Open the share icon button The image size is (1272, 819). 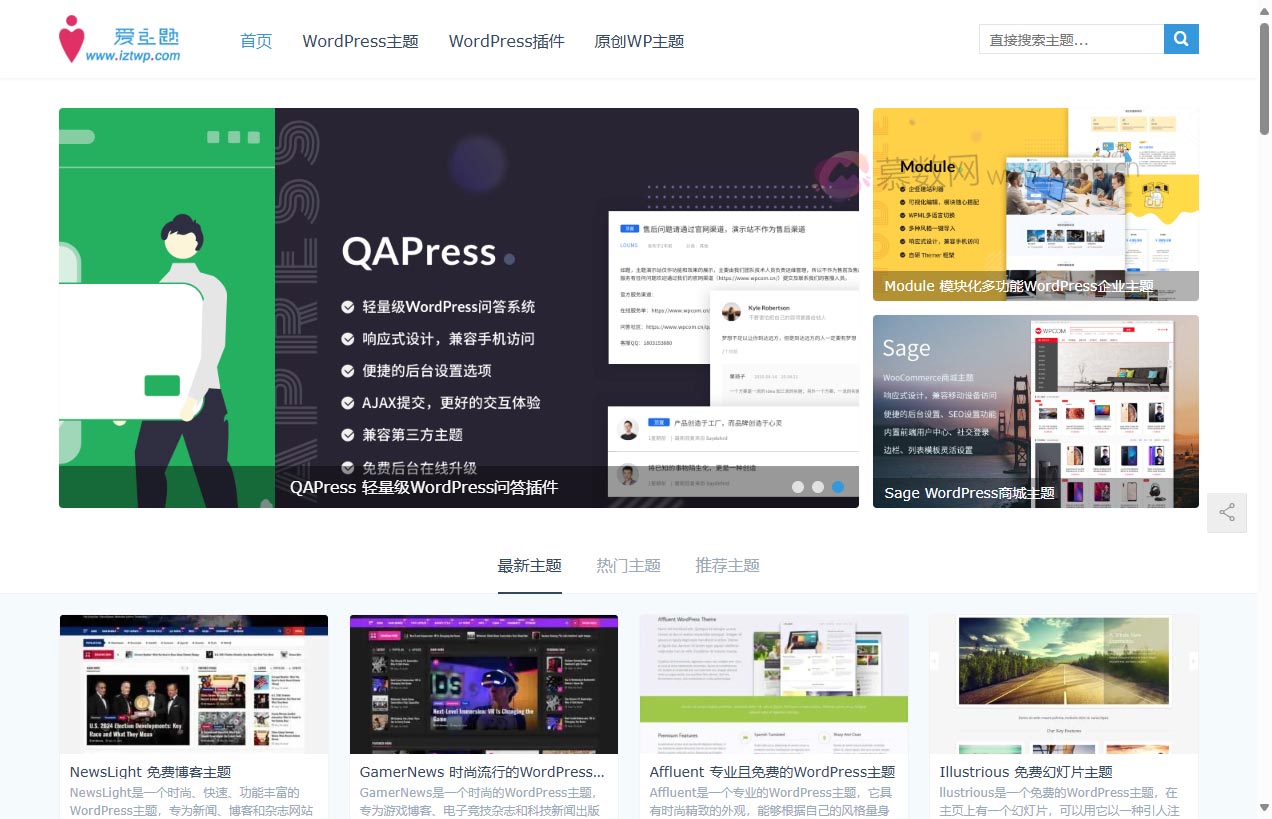click(x=1227, y=513)
